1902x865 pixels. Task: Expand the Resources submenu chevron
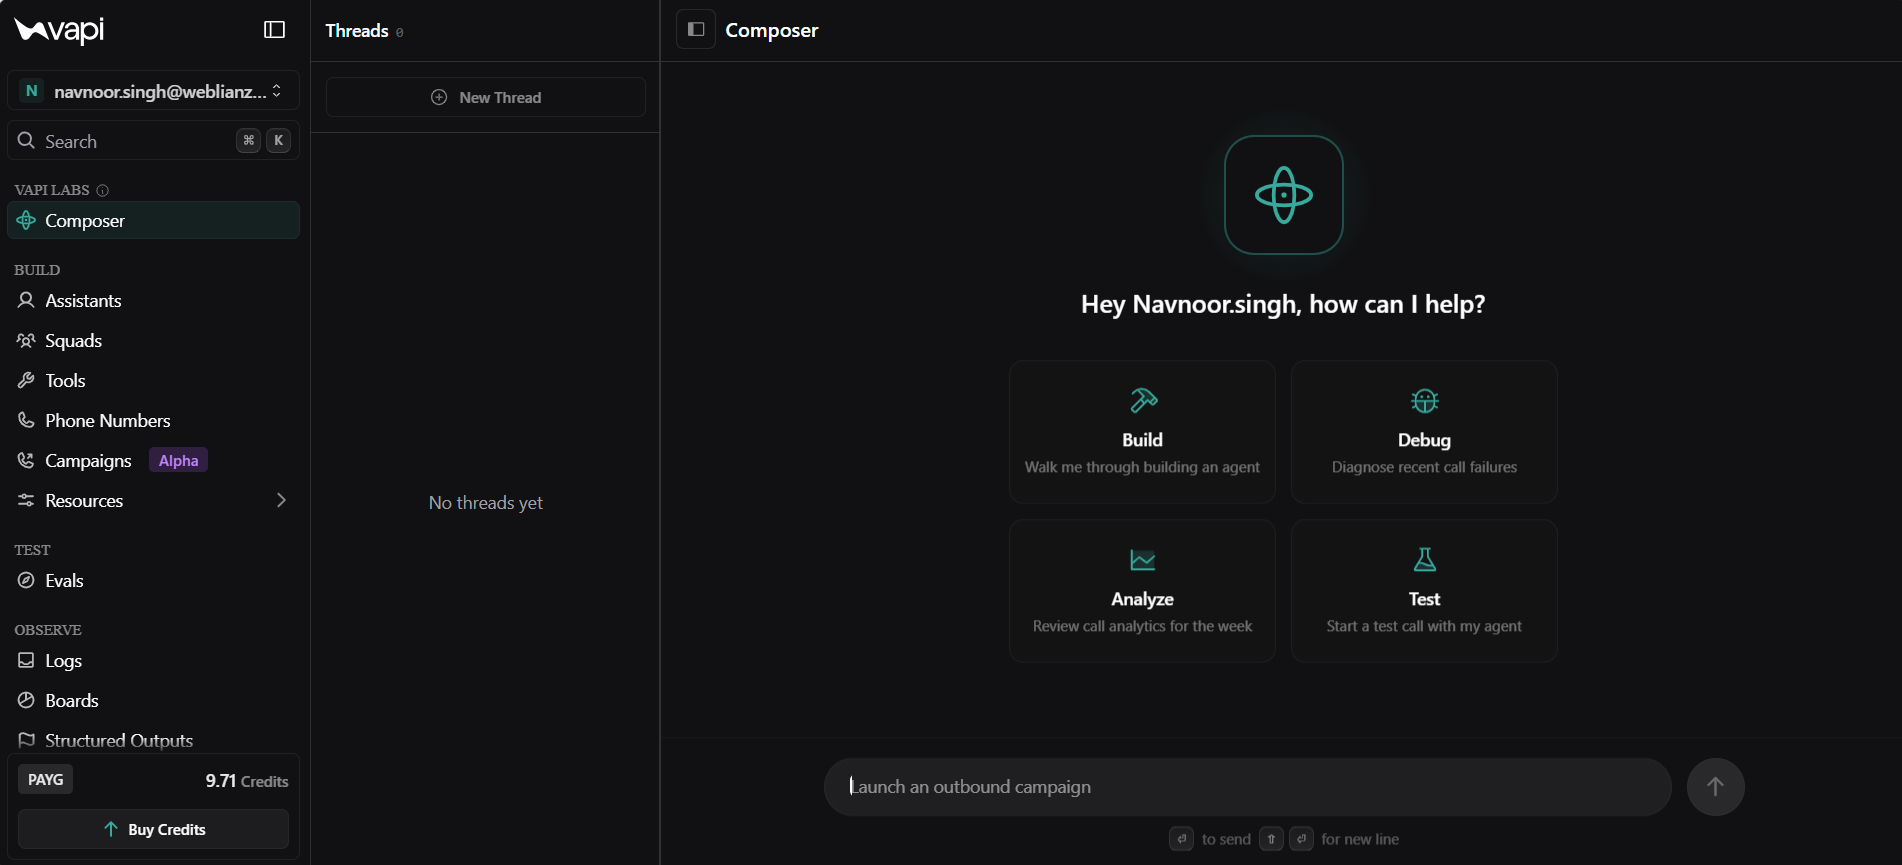click(x=281, y=500)
